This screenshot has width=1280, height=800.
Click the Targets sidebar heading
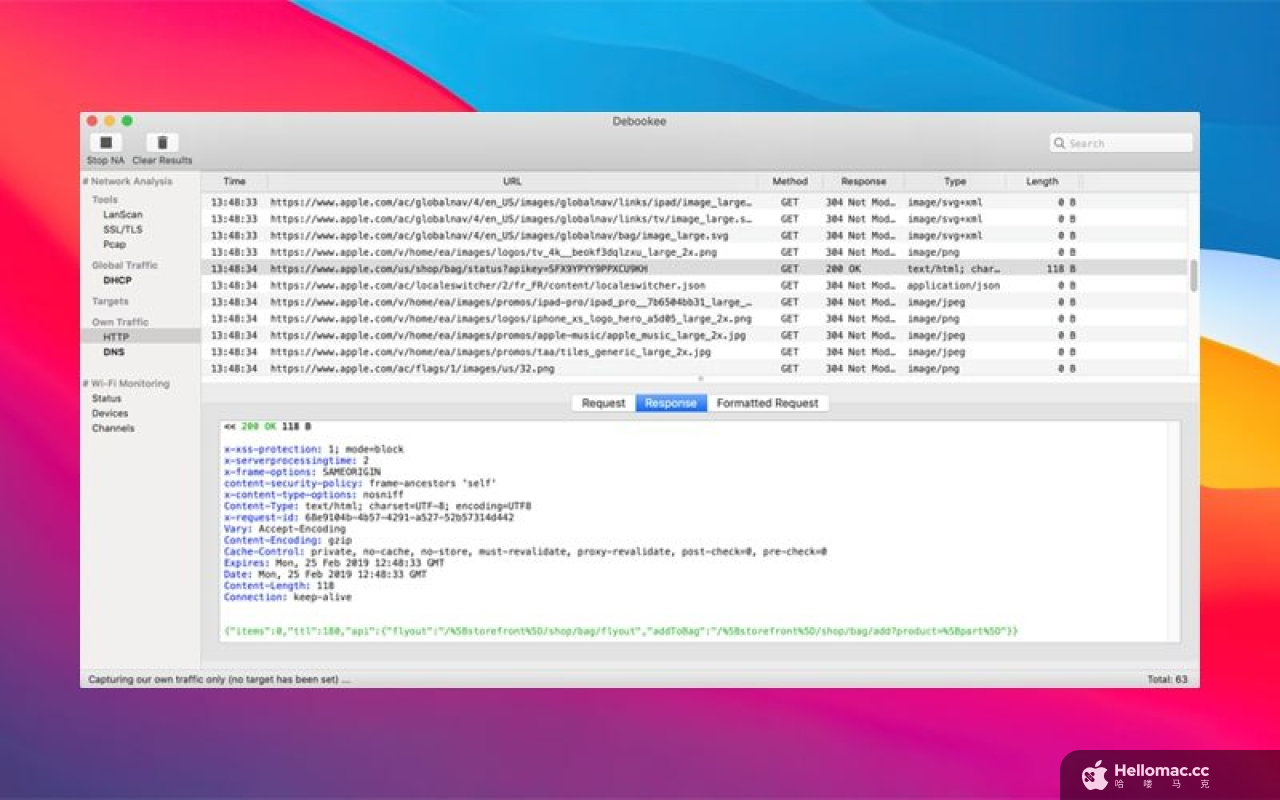pyautogui.click(x=110, y=301)
